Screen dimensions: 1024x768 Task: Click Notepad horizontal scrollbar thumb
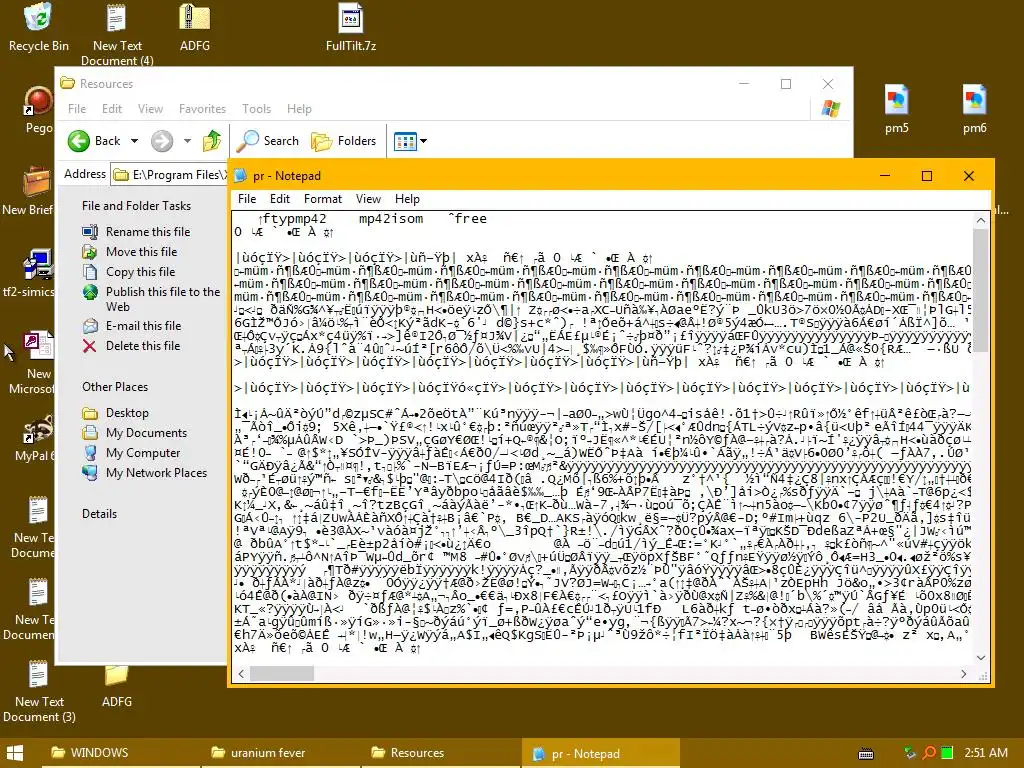point(282,674)
